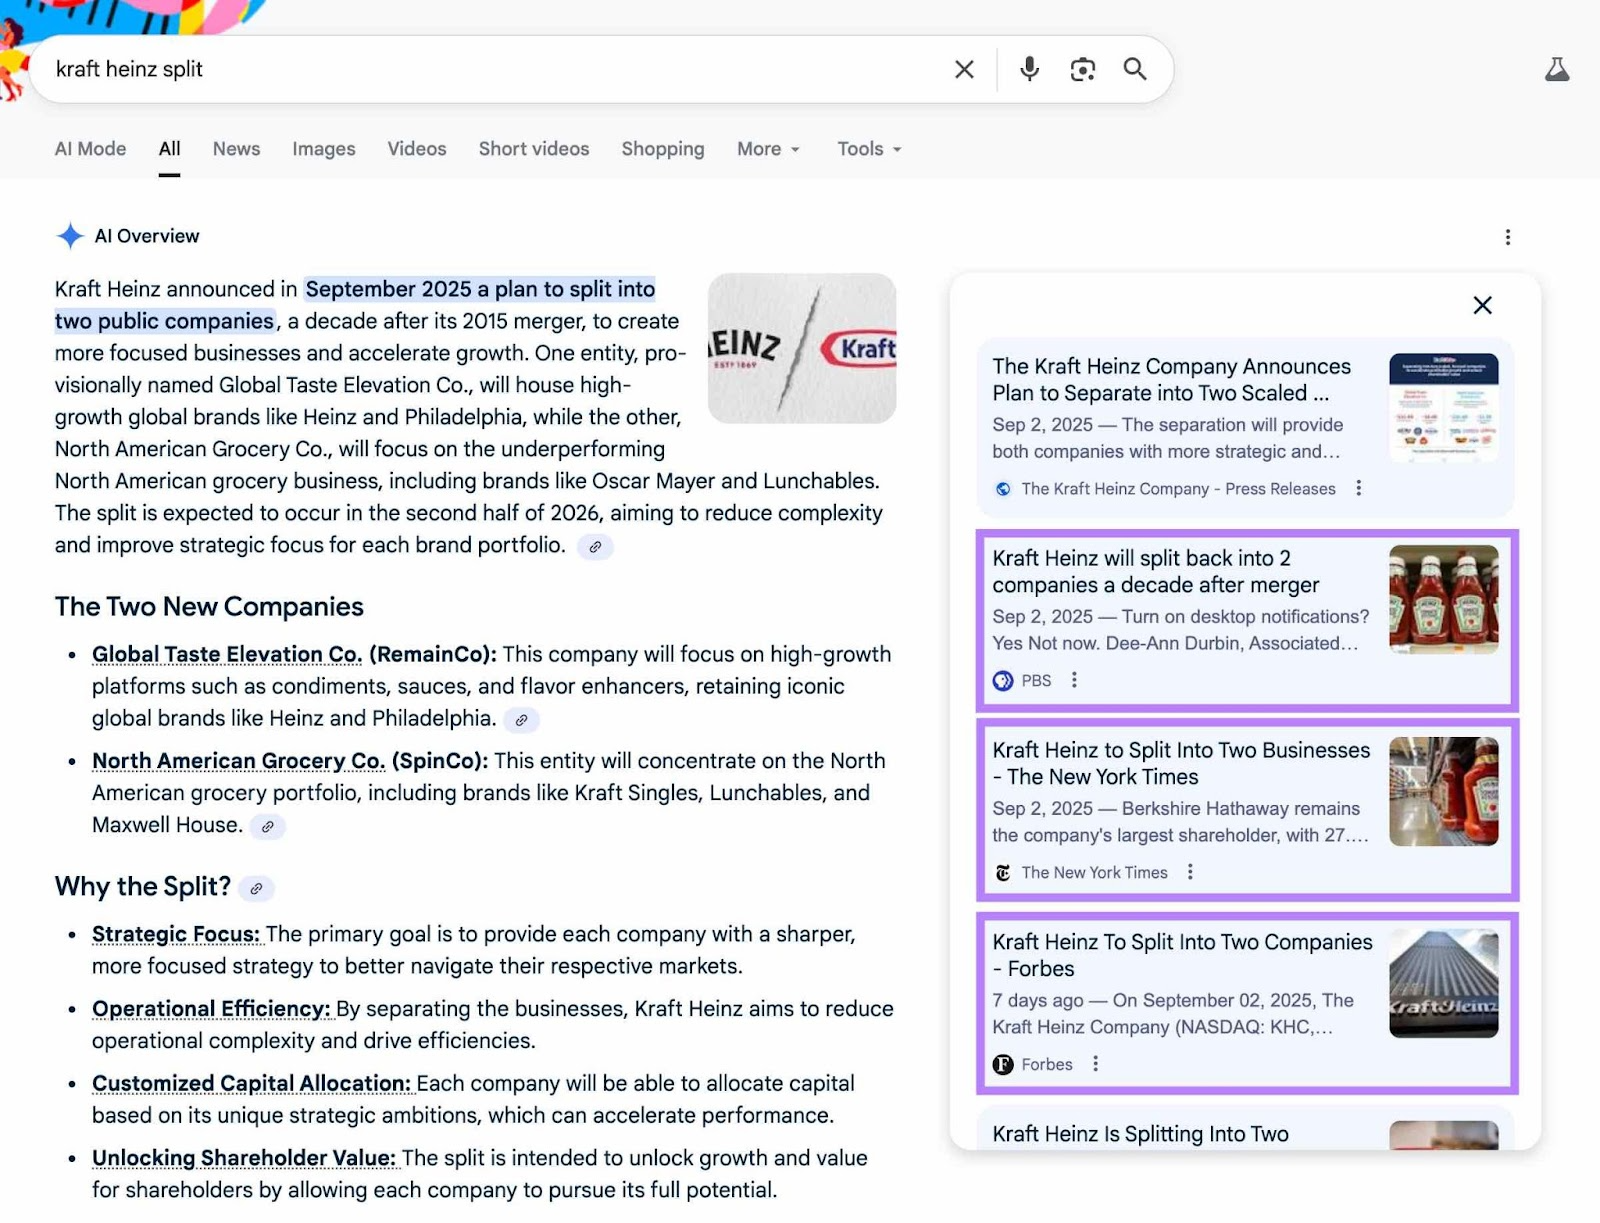Viewport: 1600px width, 1223px height.
Task: Click the search magnifier icon
Action: (x=1135, y=69)
